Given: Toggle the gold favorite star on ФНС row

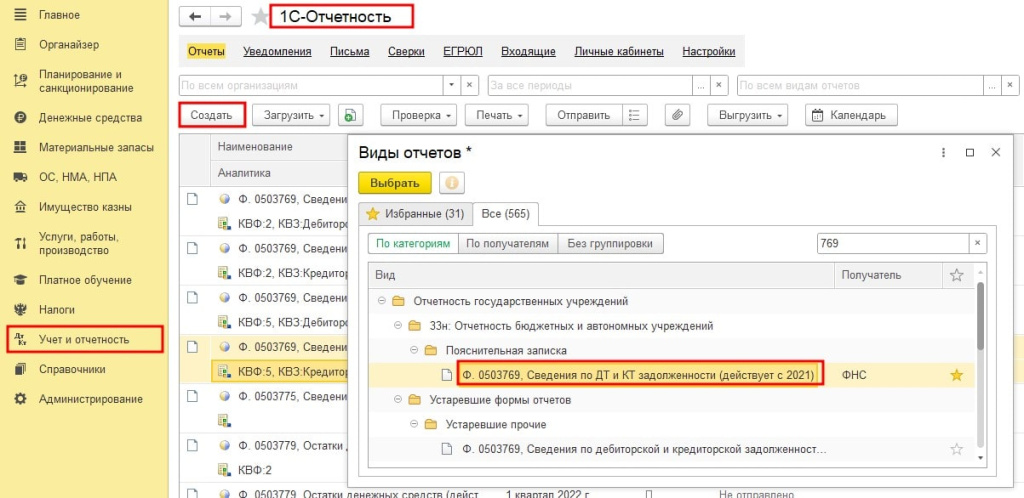Looking at the screenshot, I should 956,375.
